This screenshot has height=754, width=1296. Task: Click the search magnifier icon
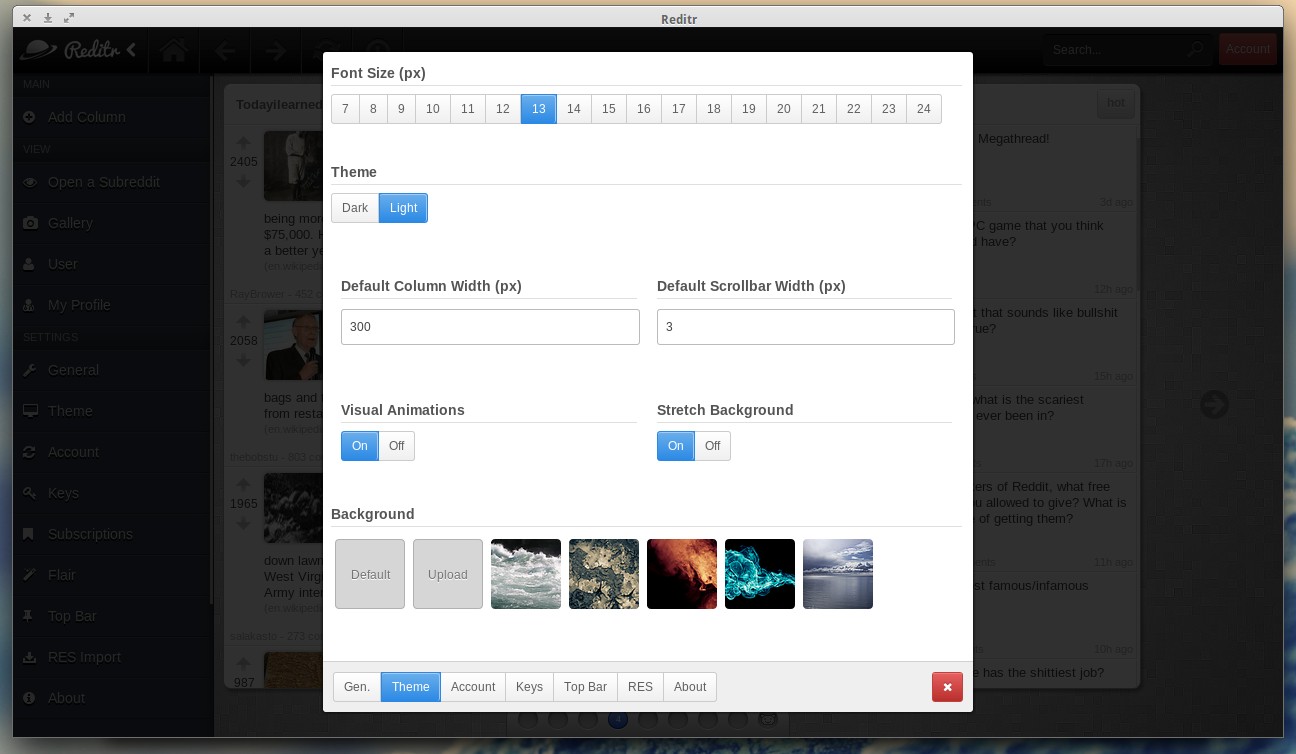[x=1195, y=49]
